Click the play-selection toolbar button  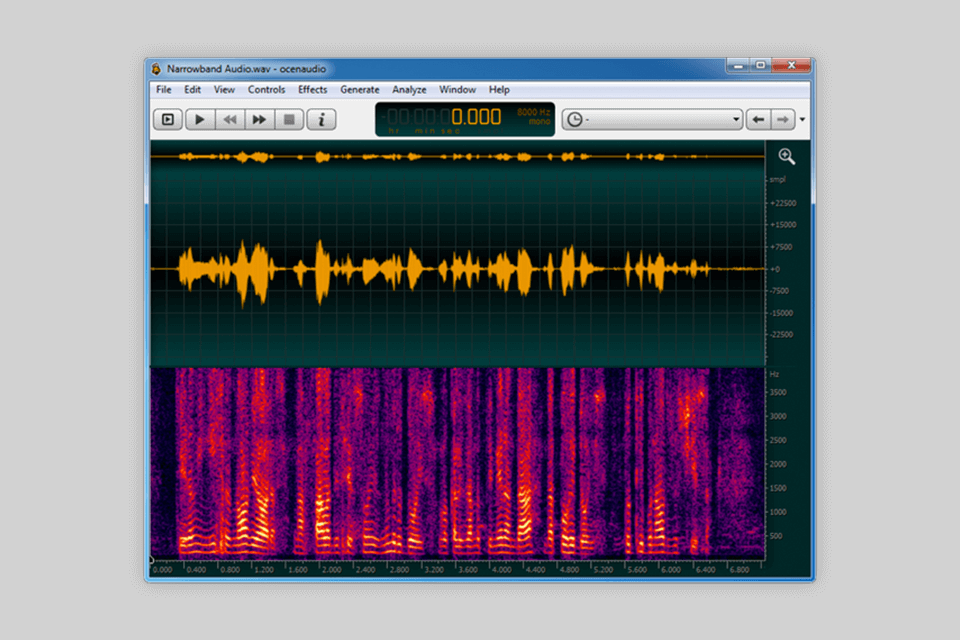point(168,119)
